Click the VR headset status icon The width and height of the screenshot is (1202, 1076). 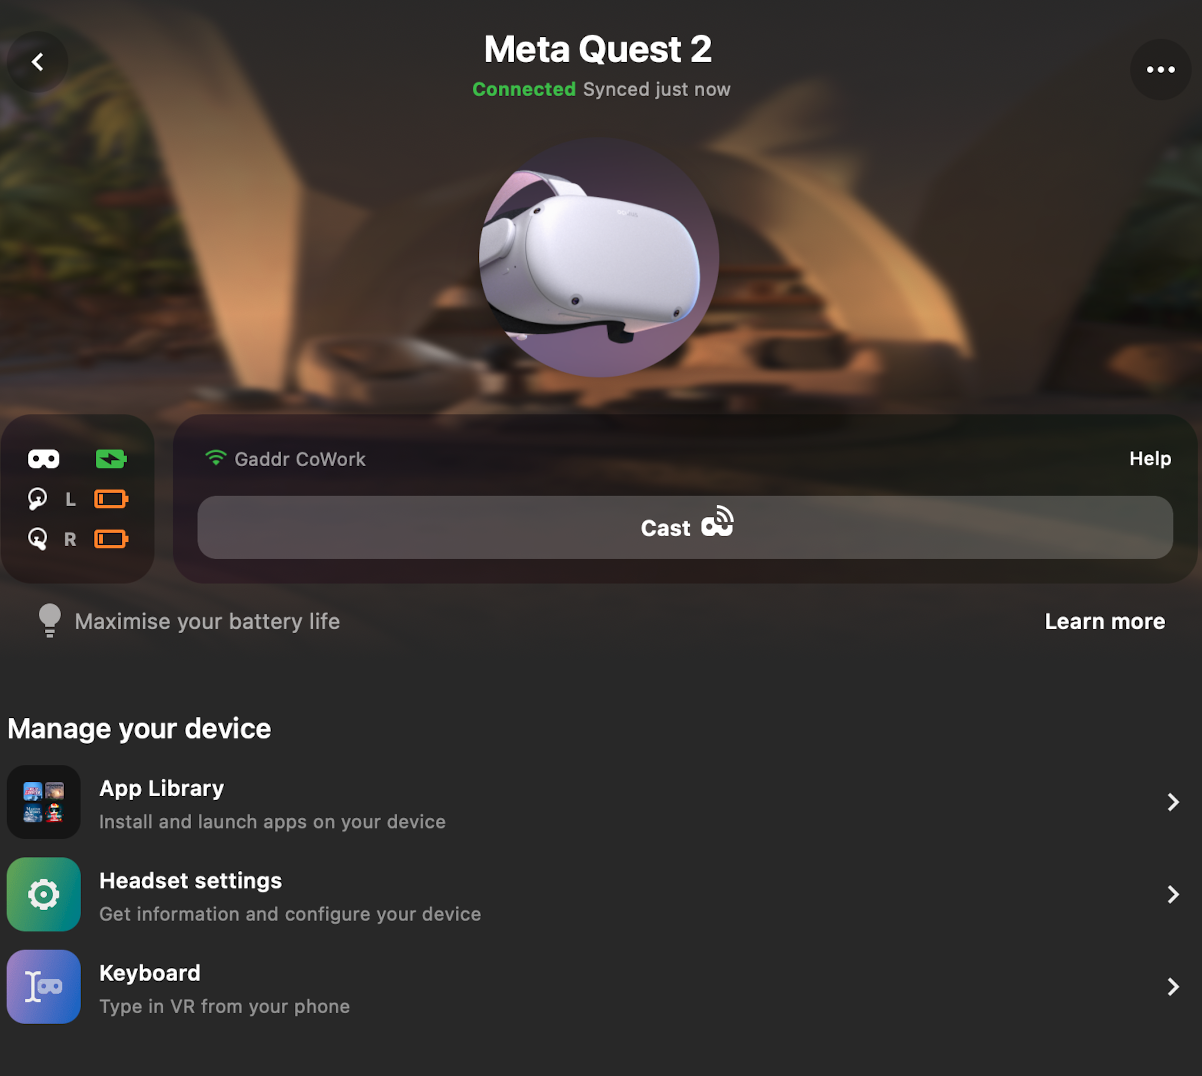43,459
